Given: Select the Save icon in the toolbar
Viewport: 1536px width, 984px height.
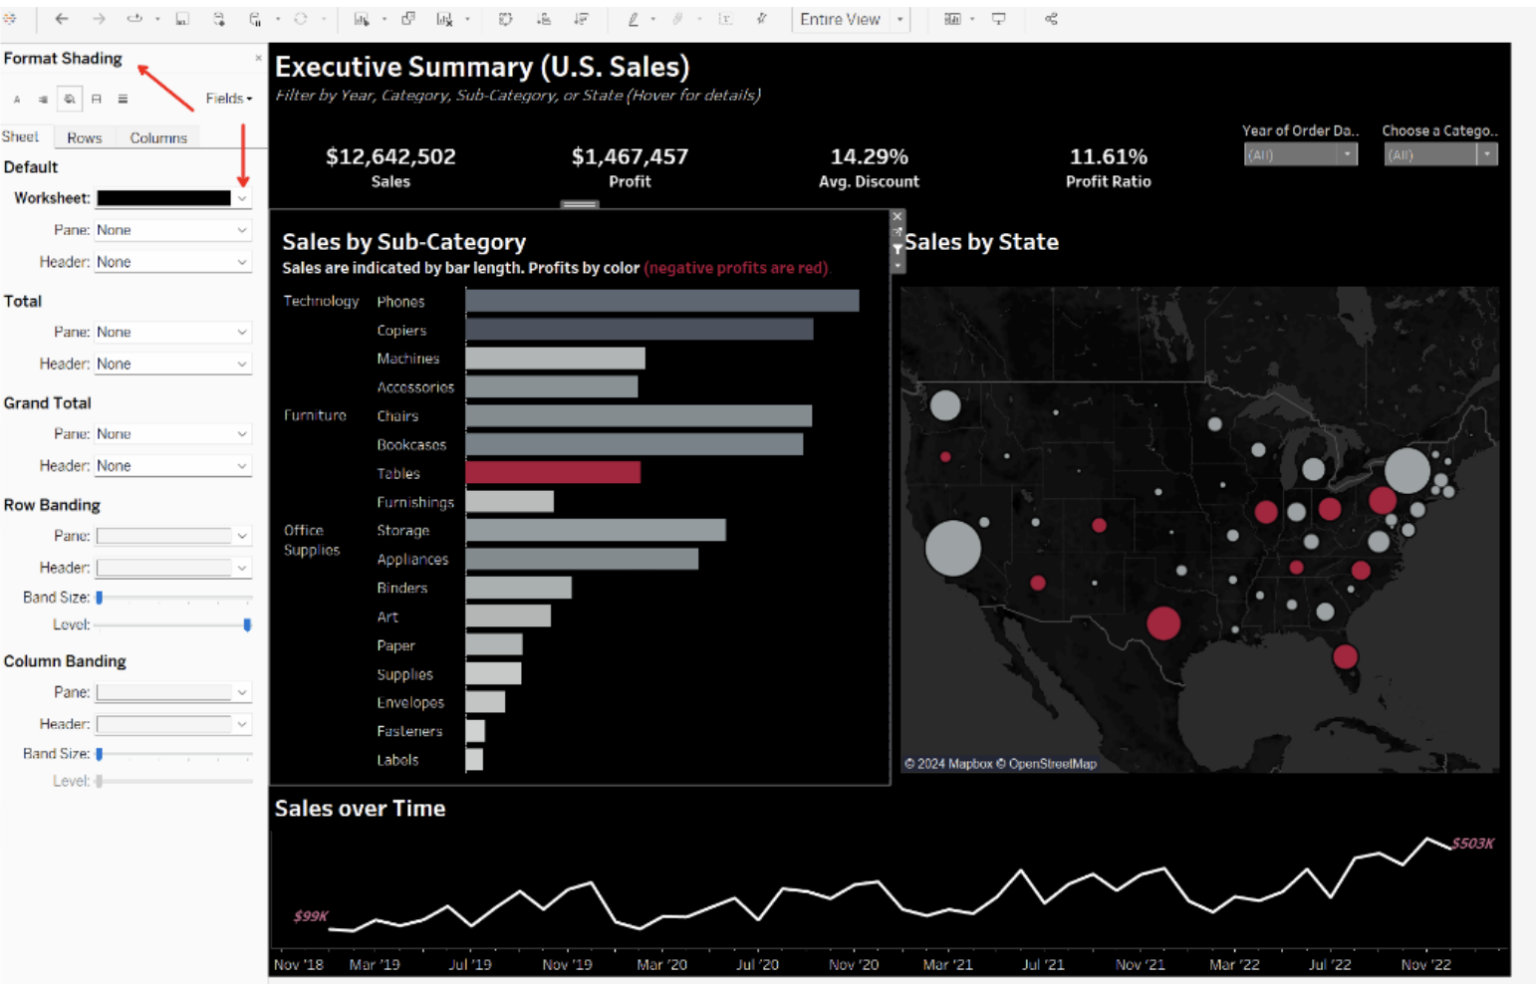Looking at the screenshot, I should pos(180,18).
